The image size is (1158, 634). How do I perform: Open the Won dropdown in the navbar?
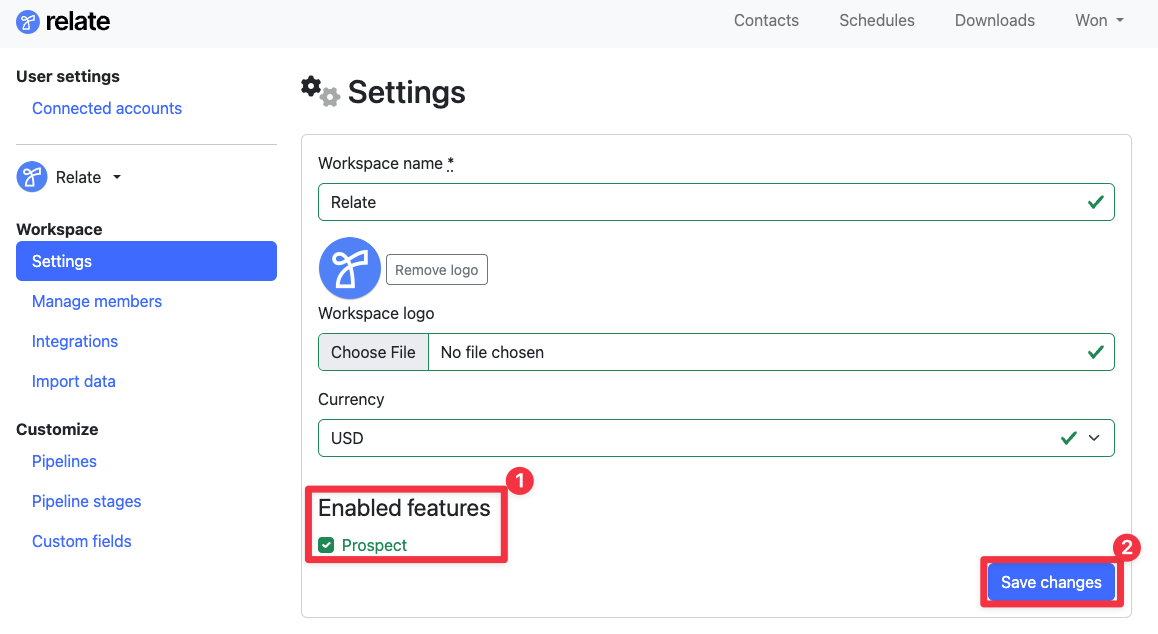1097,20
